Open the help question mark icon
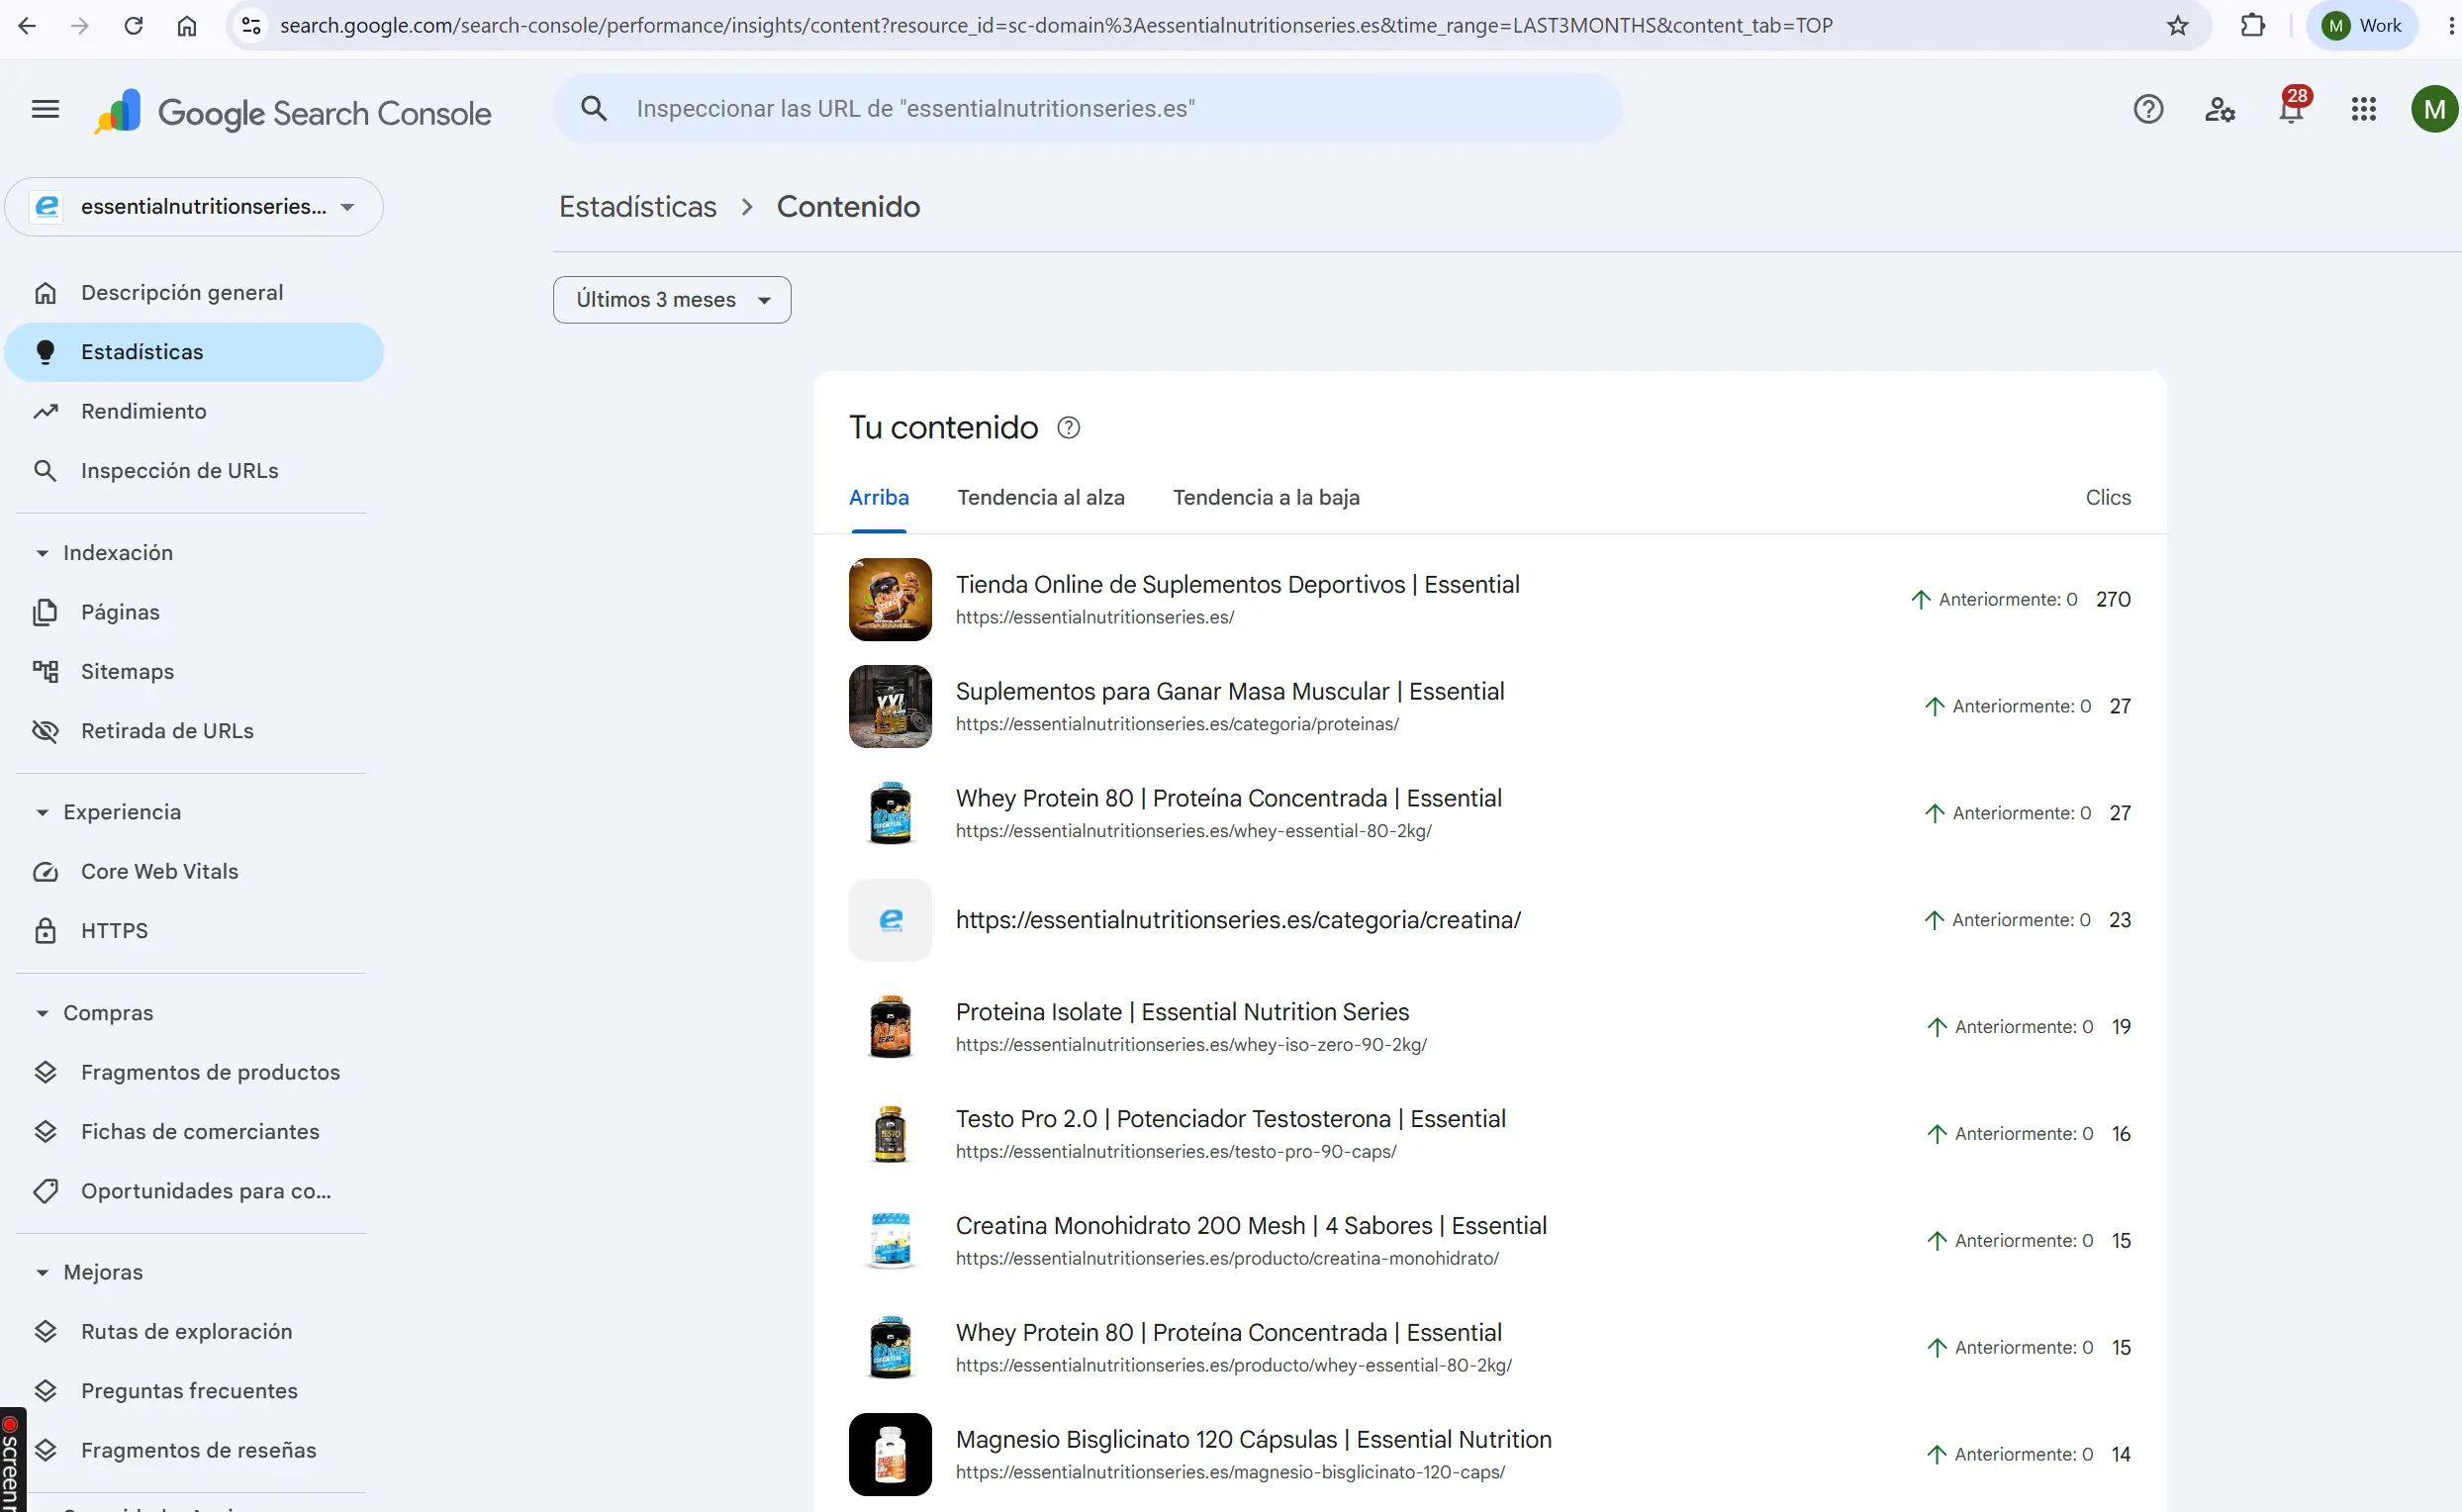Viewport: 2462px width, 1512px height. pos(2148,109)
